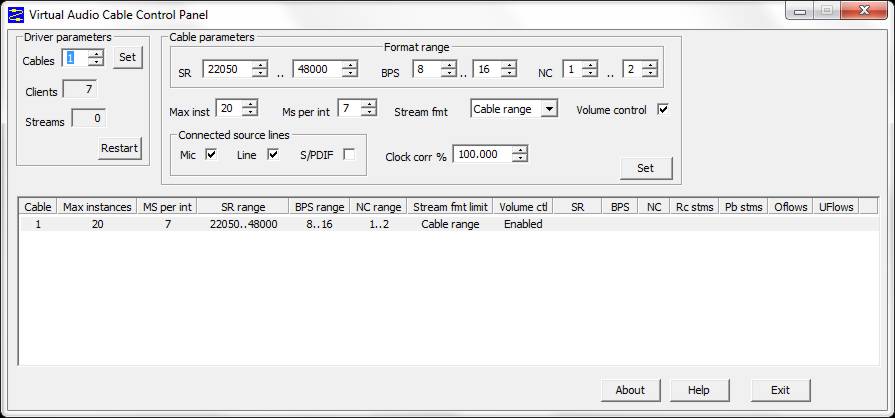This screenshot has width=895, height=418.
Task: Increase the Cables count with spinner
Action: click(96, 54)
